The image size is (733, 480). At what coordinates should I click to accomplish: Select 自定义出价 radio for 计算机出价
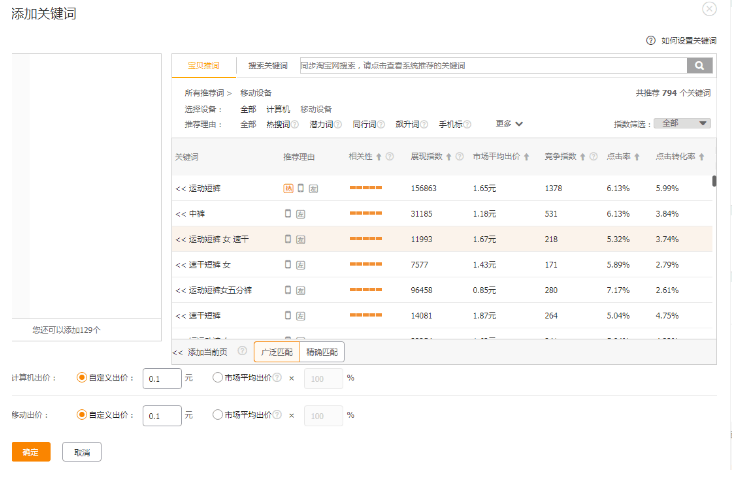pos(82,378)
